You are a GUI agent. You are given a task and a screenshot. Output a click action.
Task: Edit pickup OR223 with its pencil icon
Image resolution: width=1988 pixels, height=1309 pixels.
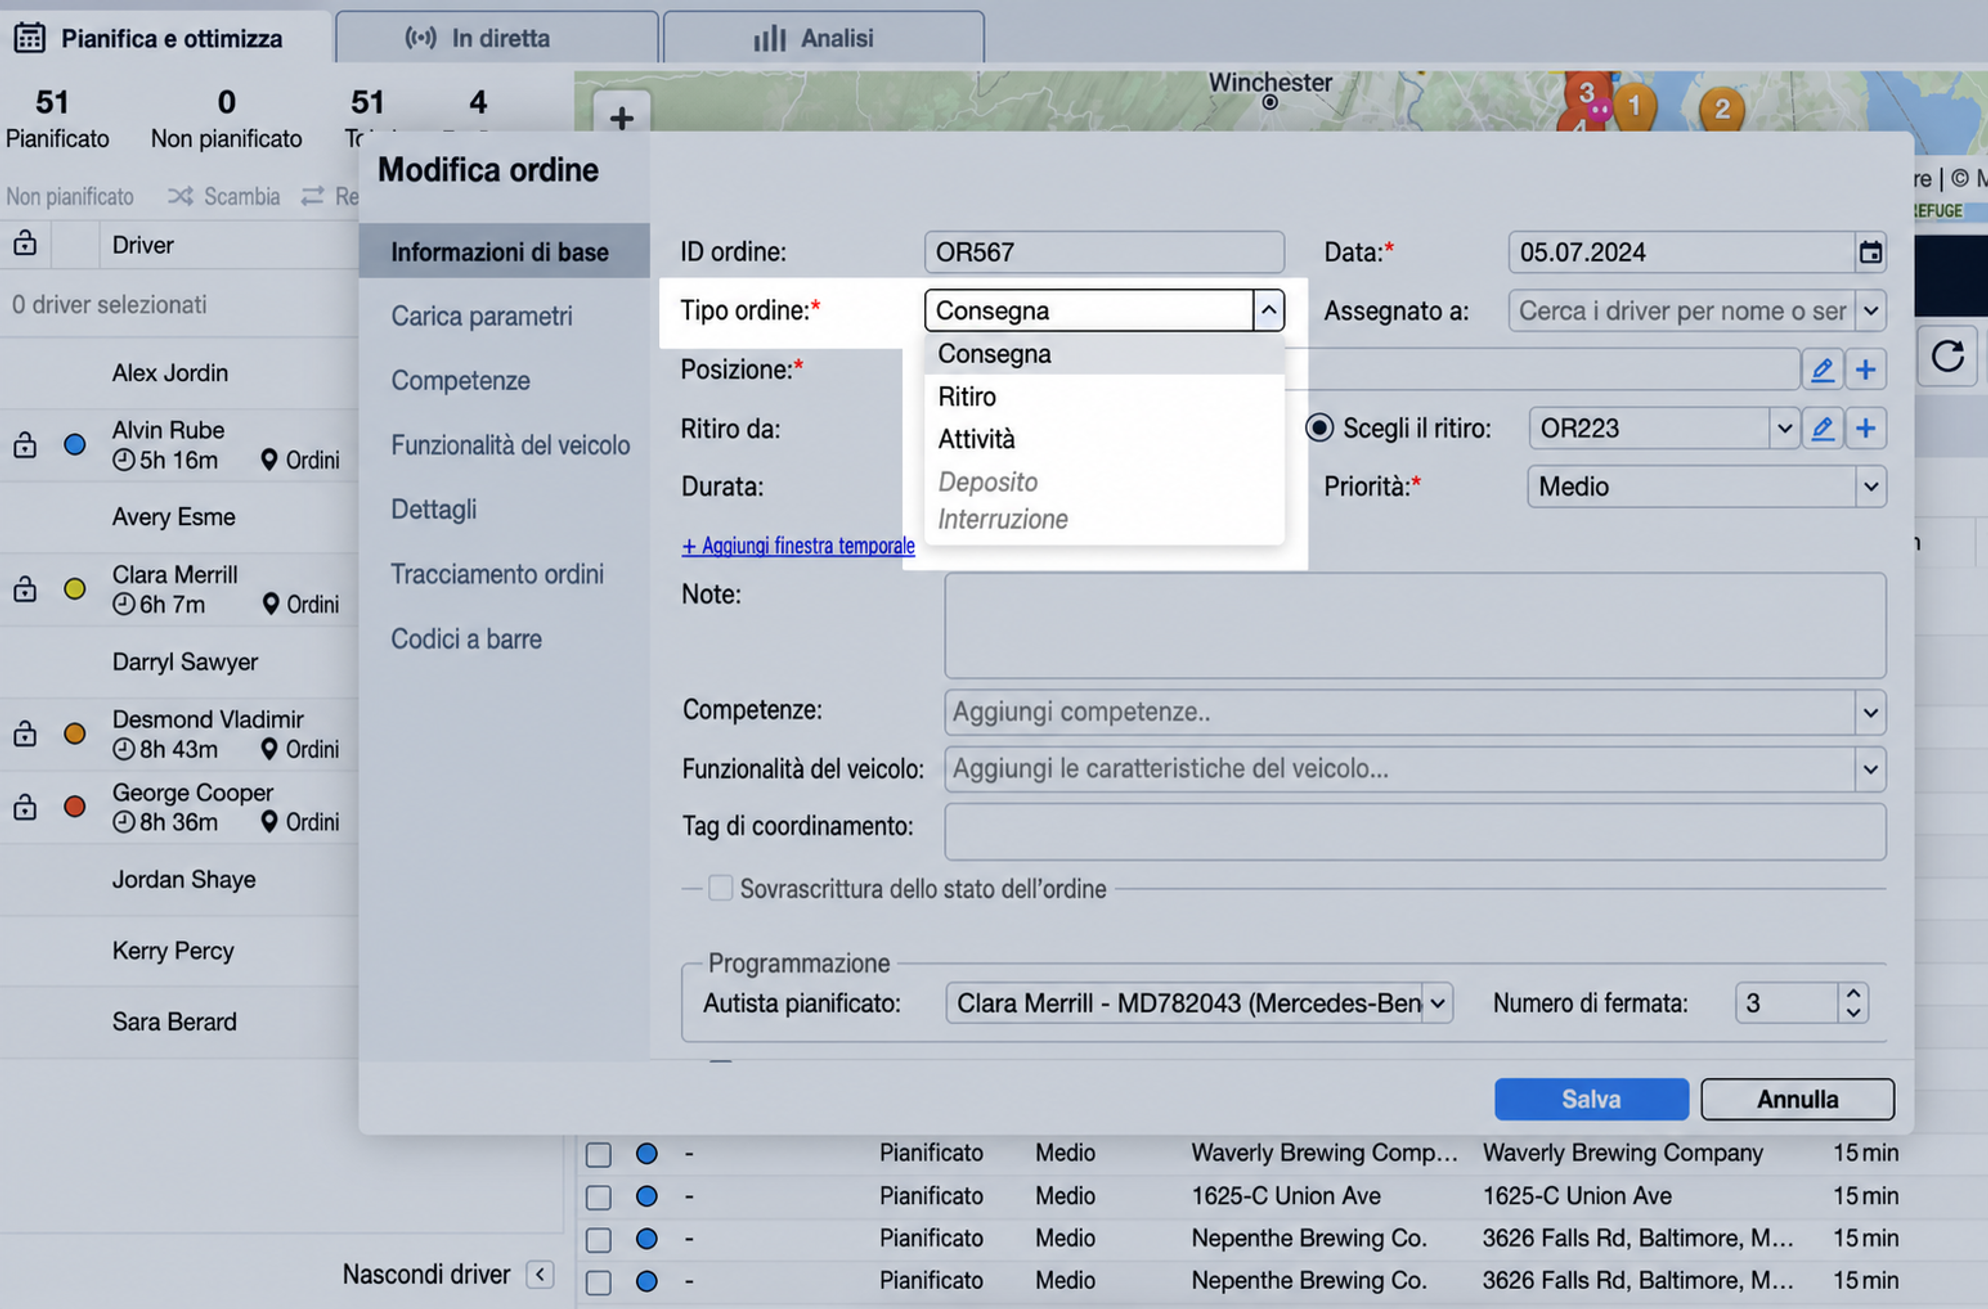click(x=1822, y=429)
